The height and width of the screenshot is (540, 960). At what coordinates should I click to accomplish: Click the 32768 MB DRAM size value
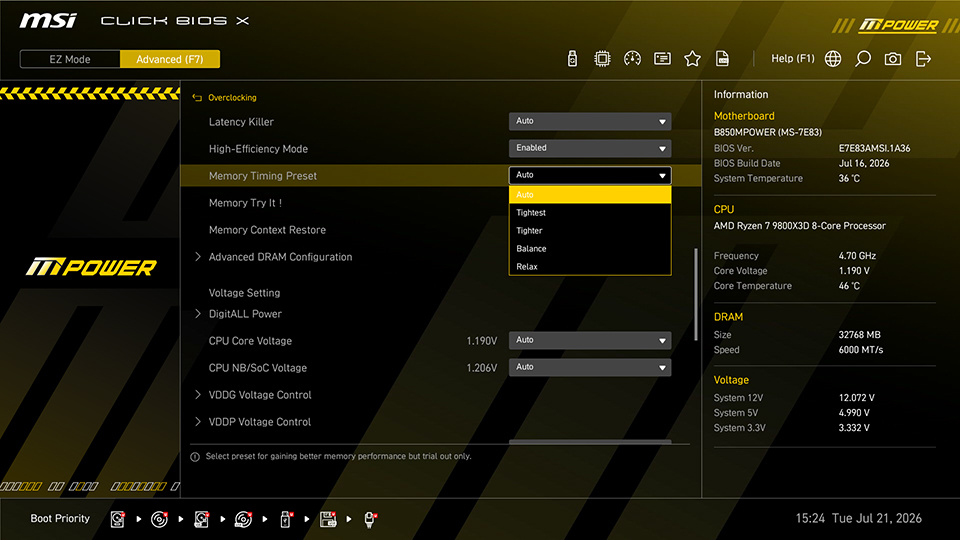click(x=860, y=335)
